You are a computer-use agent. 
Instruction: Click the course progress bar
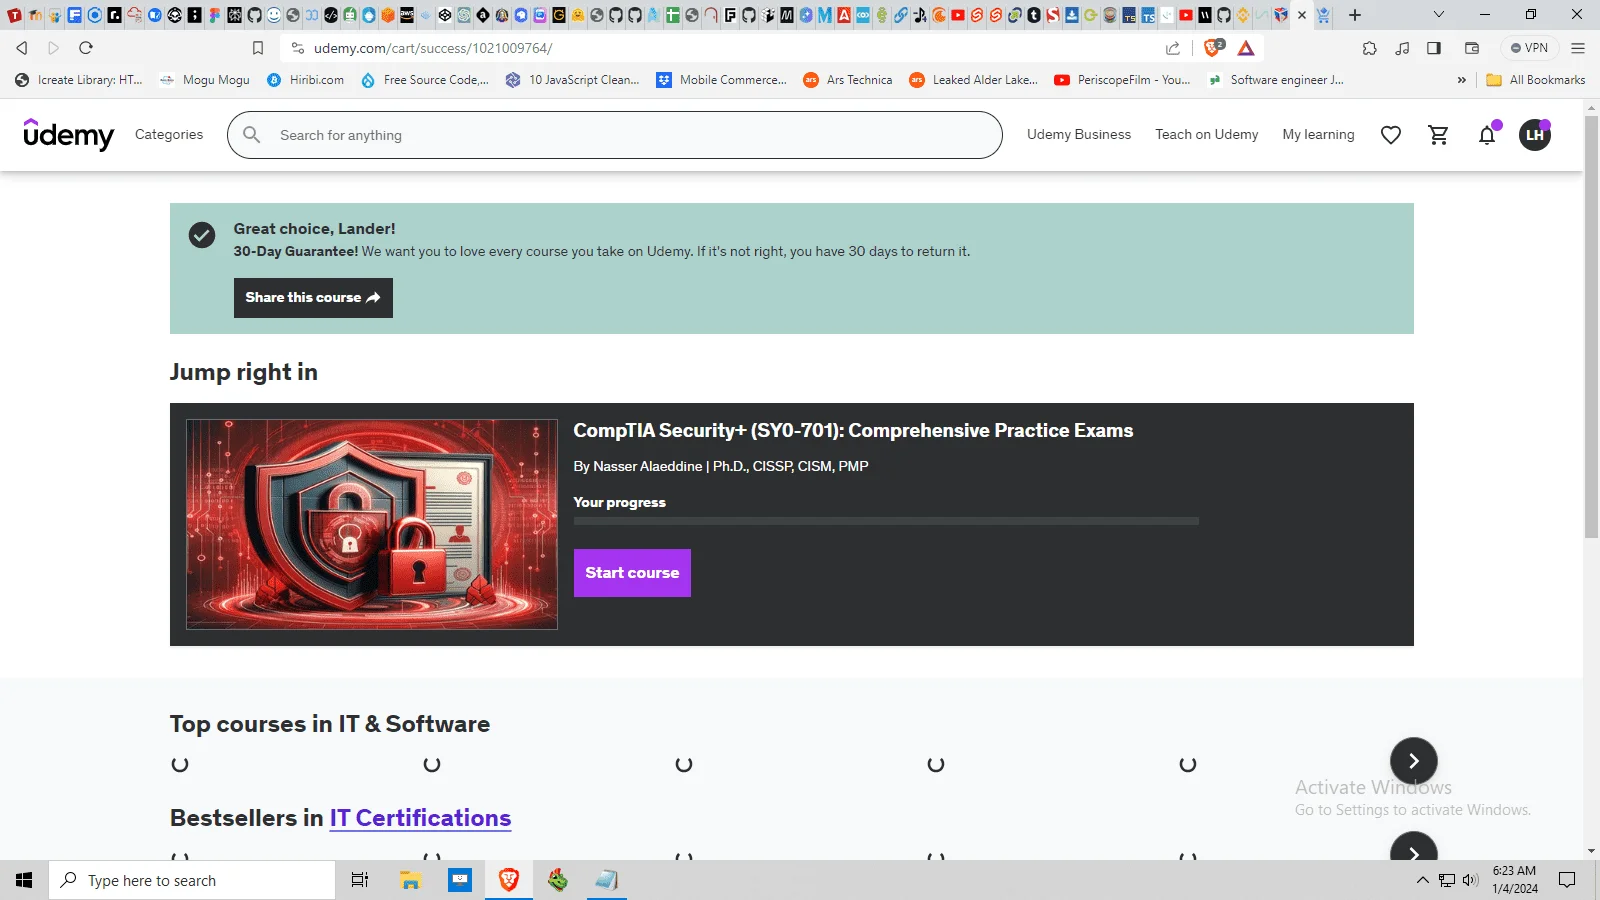tap(886, 521)
